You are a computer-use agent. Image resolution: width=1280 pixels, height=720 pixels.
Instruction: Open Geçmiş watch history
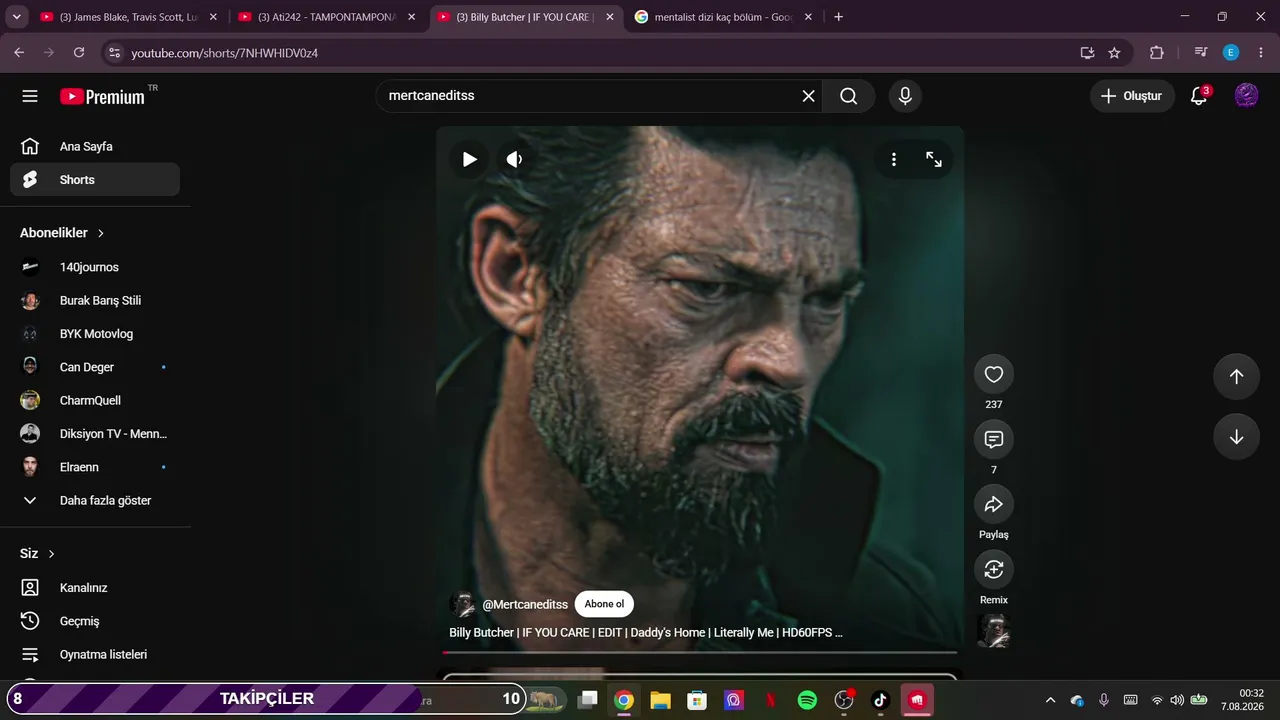pos(95,621)
